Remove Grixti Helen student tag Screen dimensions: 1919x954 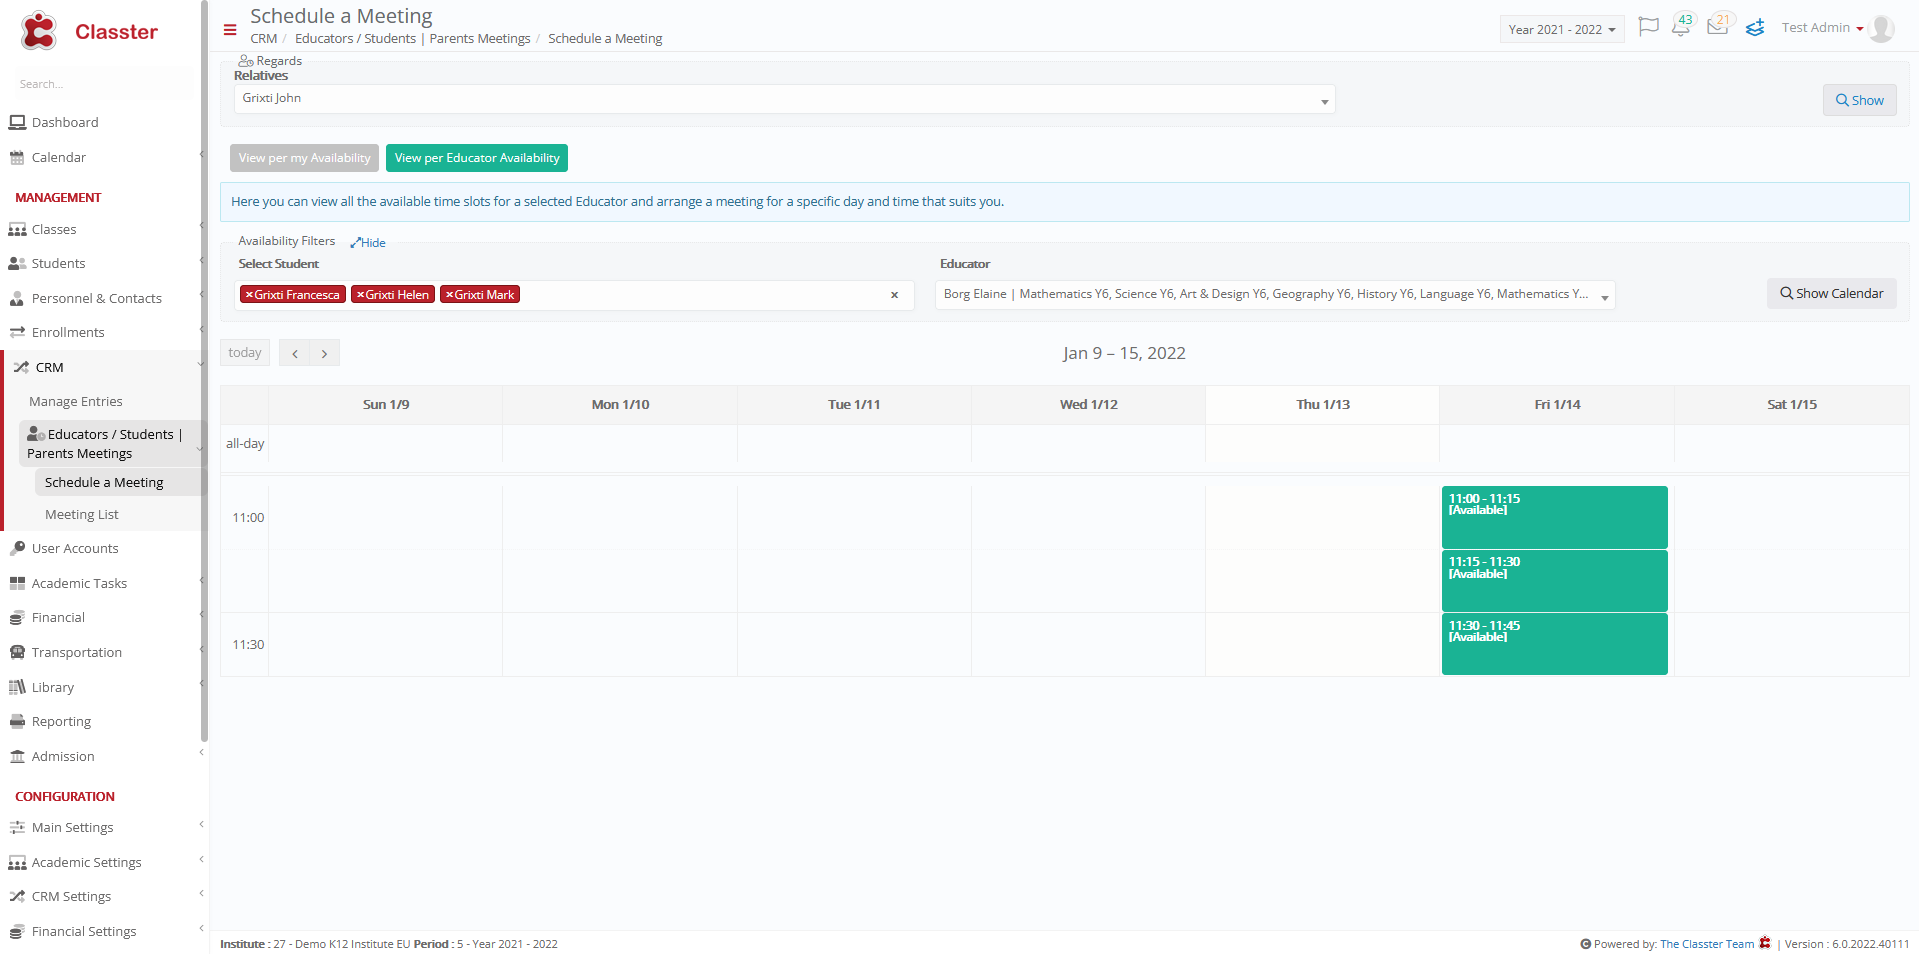point(360,295)
